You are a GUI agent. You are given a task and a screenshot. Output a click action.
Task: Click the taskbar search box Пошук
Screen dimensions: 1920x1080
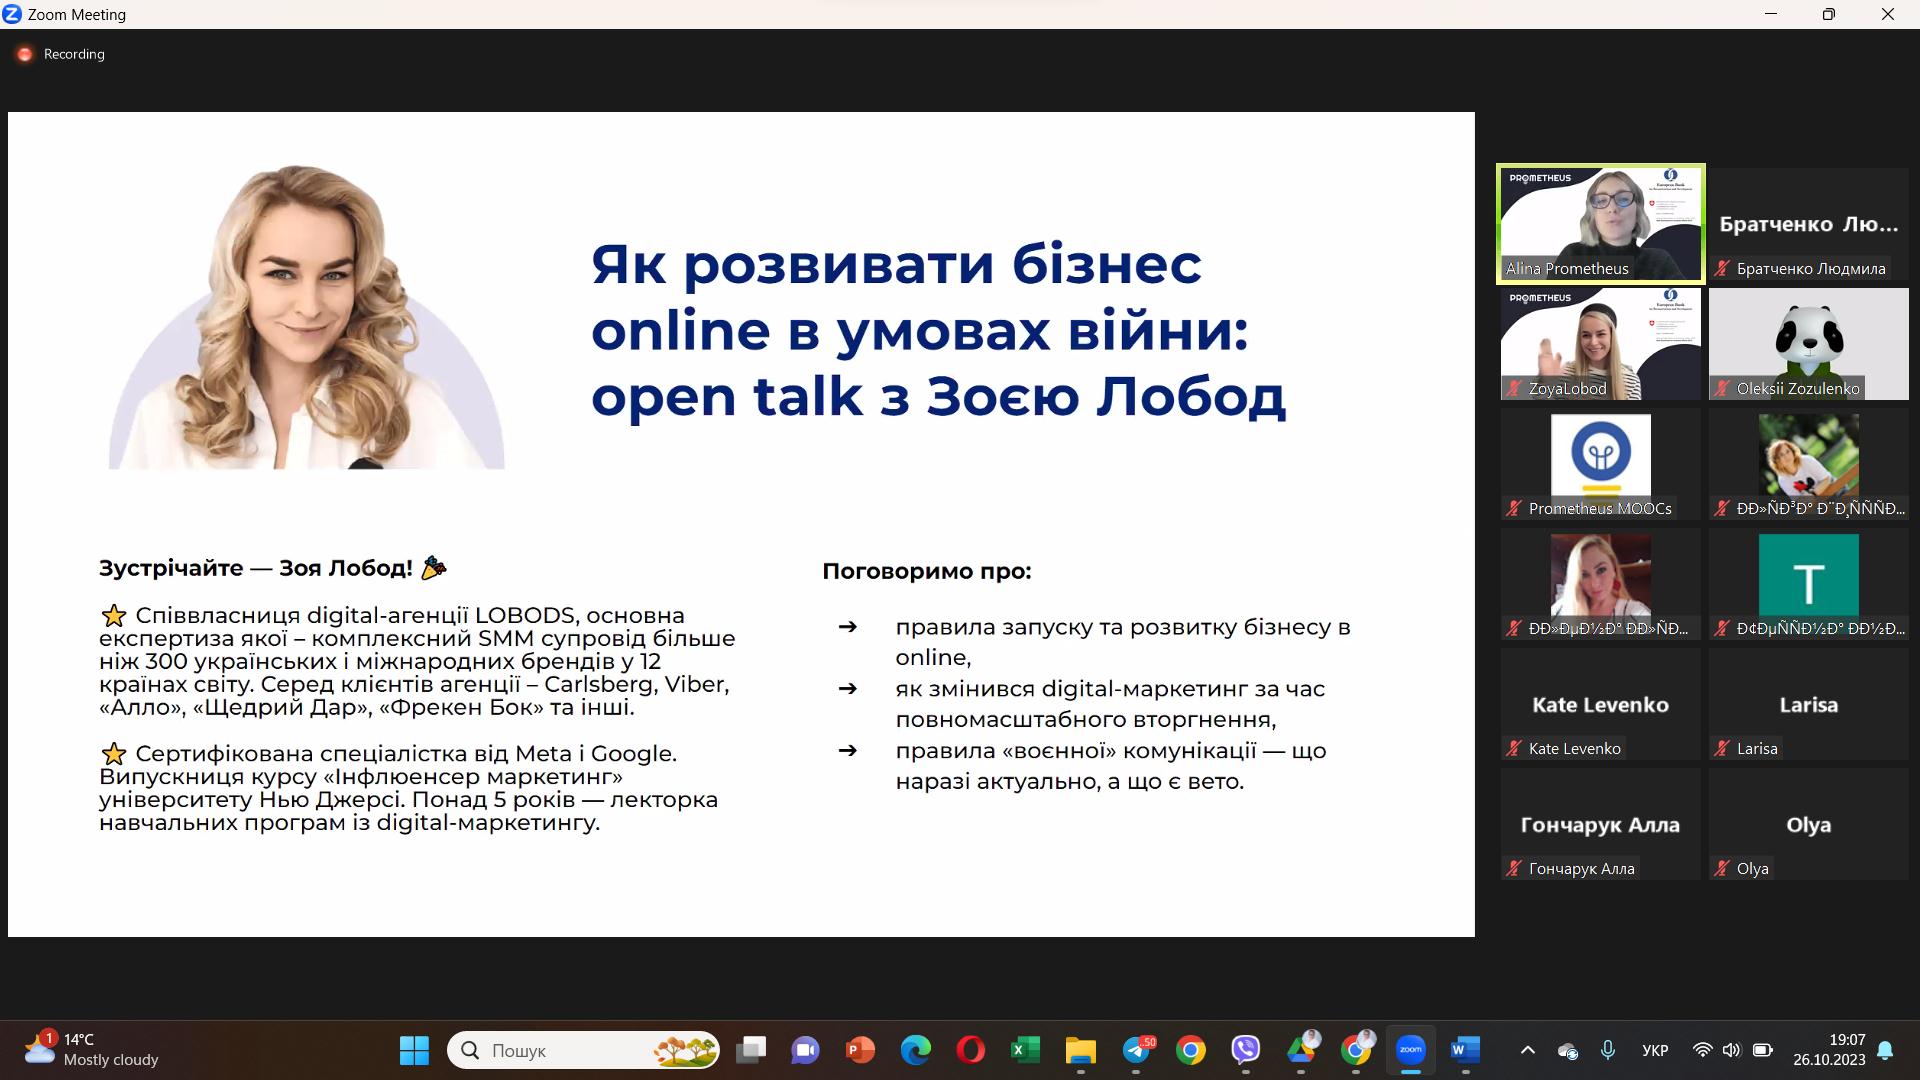(583, 1050)
